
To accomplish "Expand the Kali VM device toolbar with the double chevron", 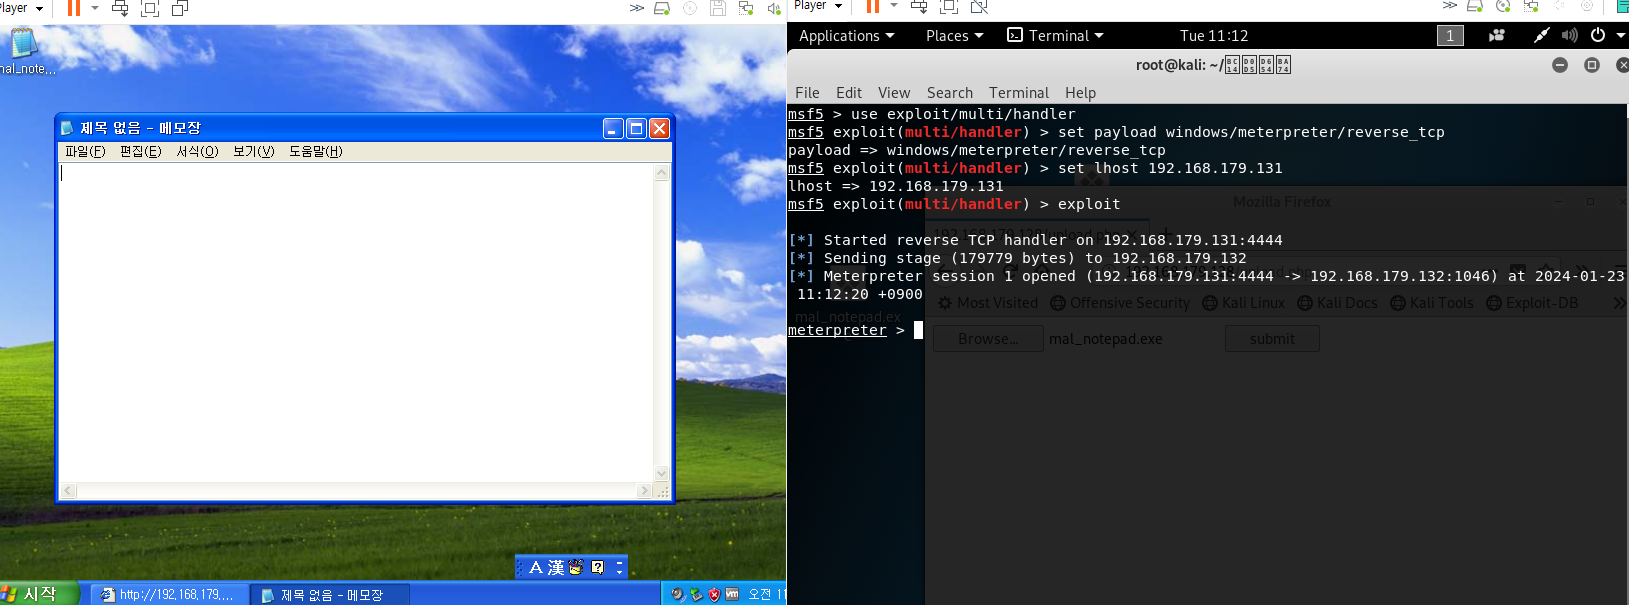I will pos(1450,6).
